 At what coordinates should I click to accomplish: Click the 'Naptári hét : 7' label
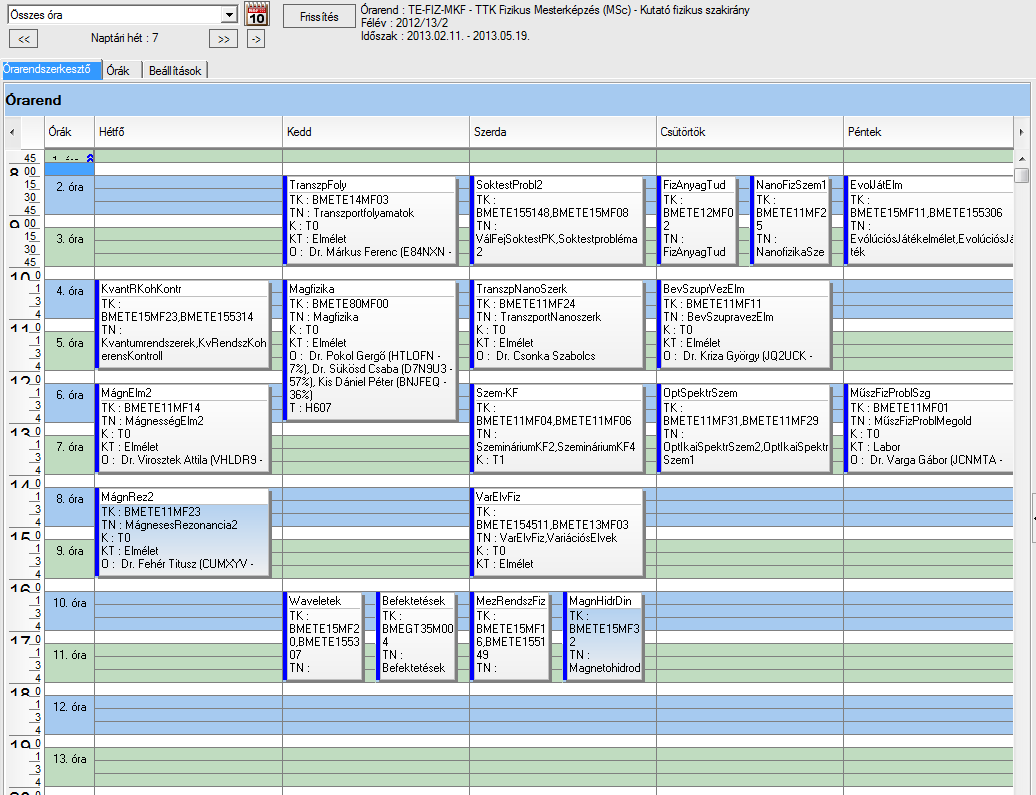tap(124, 38)
